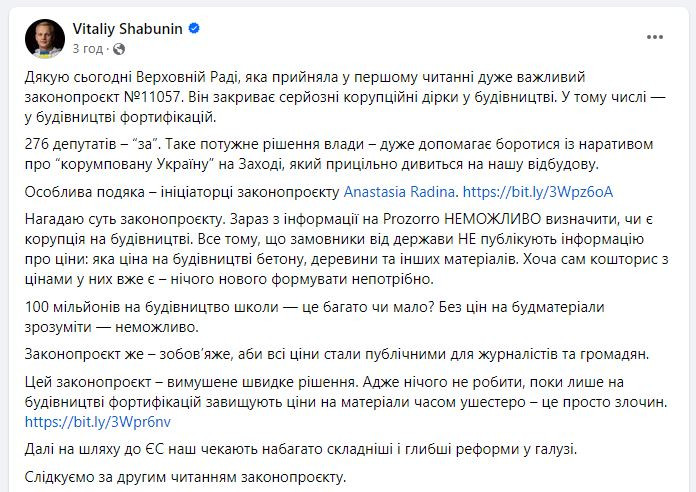Click the line starting 'Особлива подяка'

(x=319, y=192)
